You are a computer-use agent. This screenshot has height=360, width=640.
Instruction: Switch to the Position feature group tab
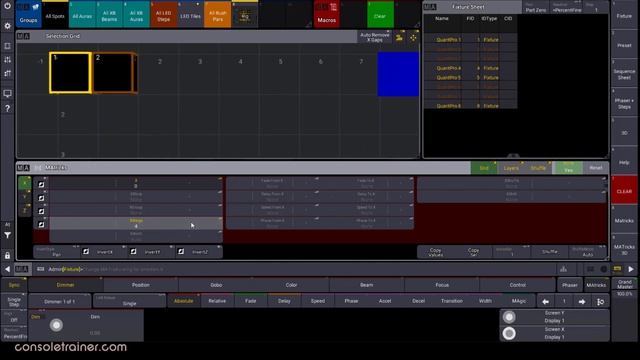click(141, 285)
